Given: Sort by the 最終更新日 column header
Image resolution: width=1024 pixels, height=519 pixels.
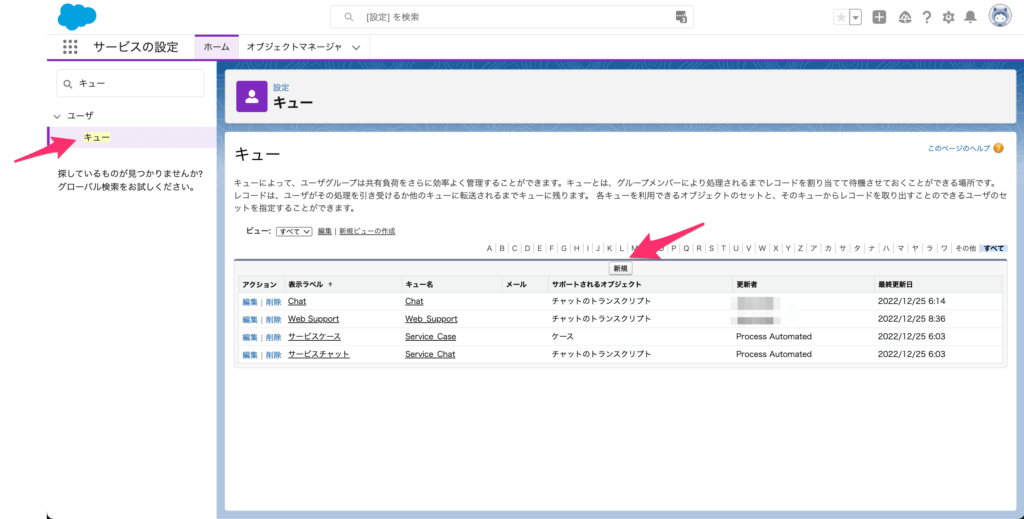Looking at the screenshot, I should tap(895, 285).
